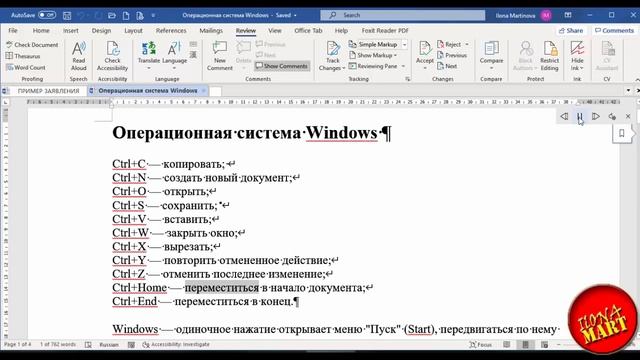640x360 pixels.
Task: Expand the Show Markup dropdown
Action: pos(373,55)
